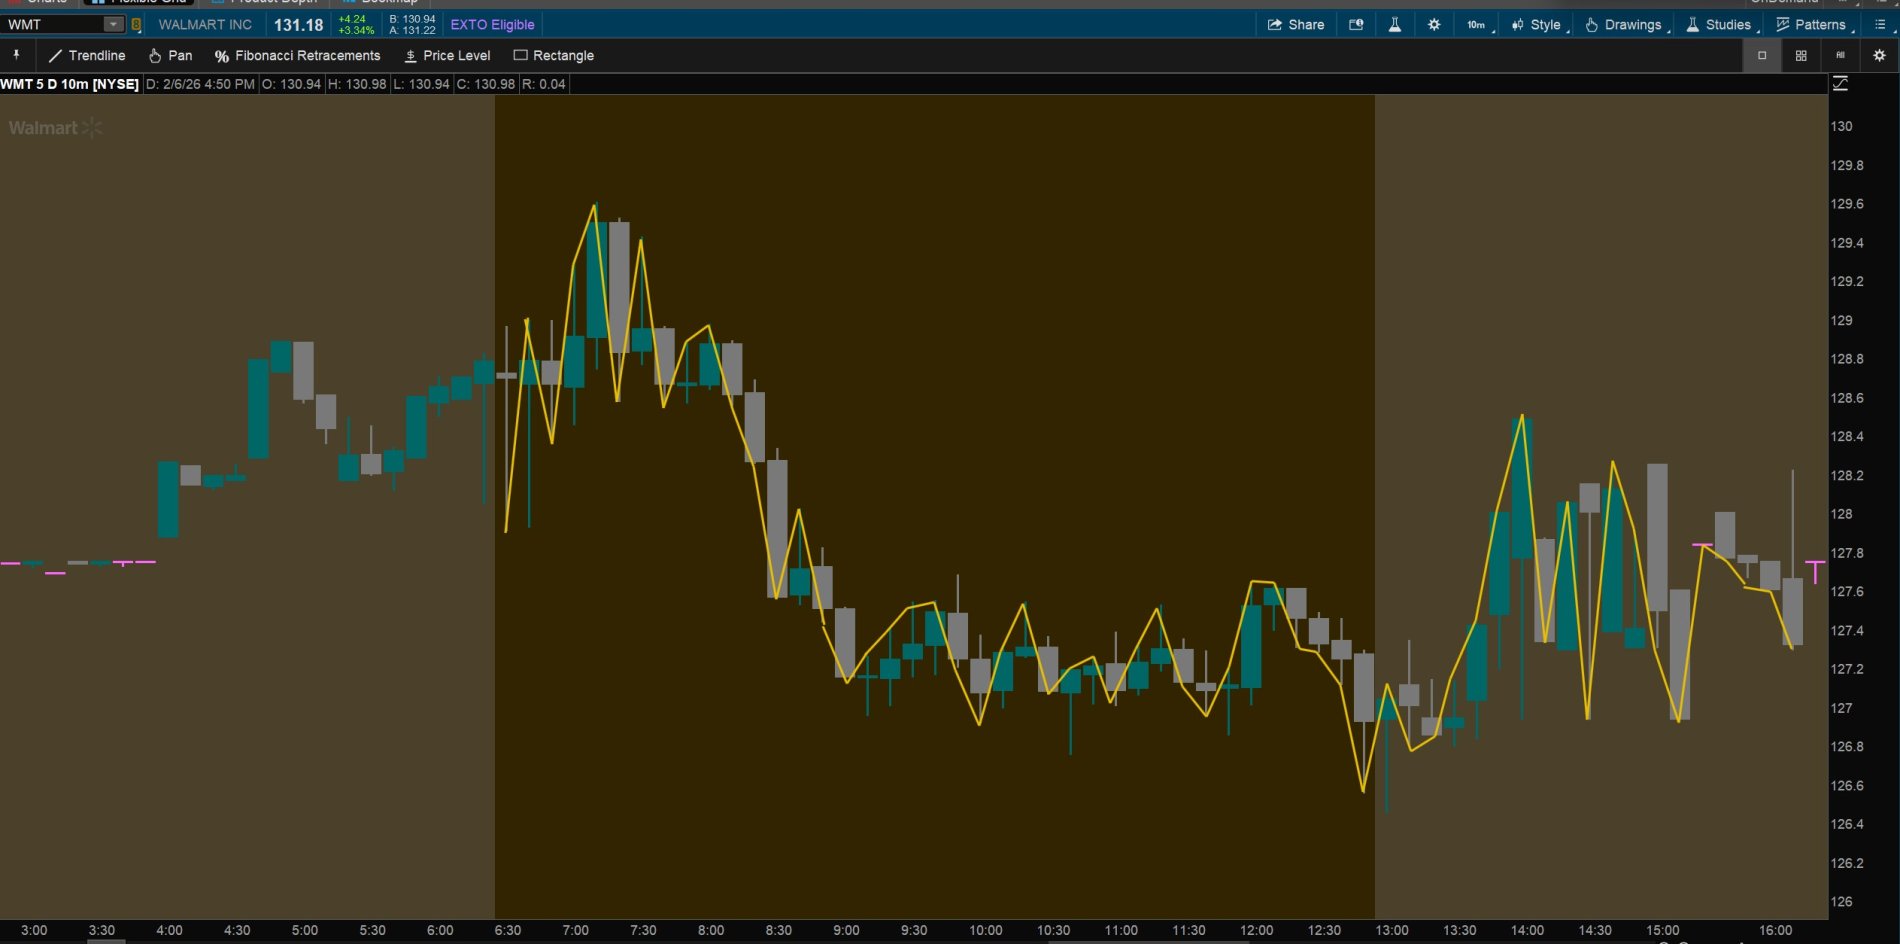The width and height of the screenshot is (1900, 944).
Task: Switch to single chart layout view
Action: pos(1762,56)
